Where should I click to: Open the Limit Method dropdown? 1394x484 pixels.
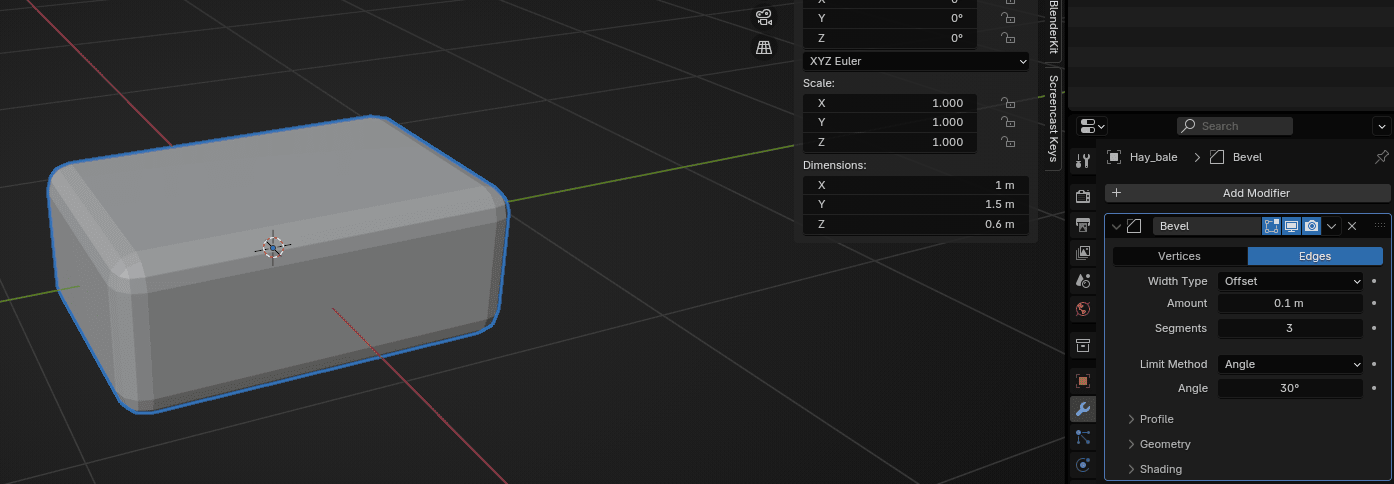point(1290,364)
